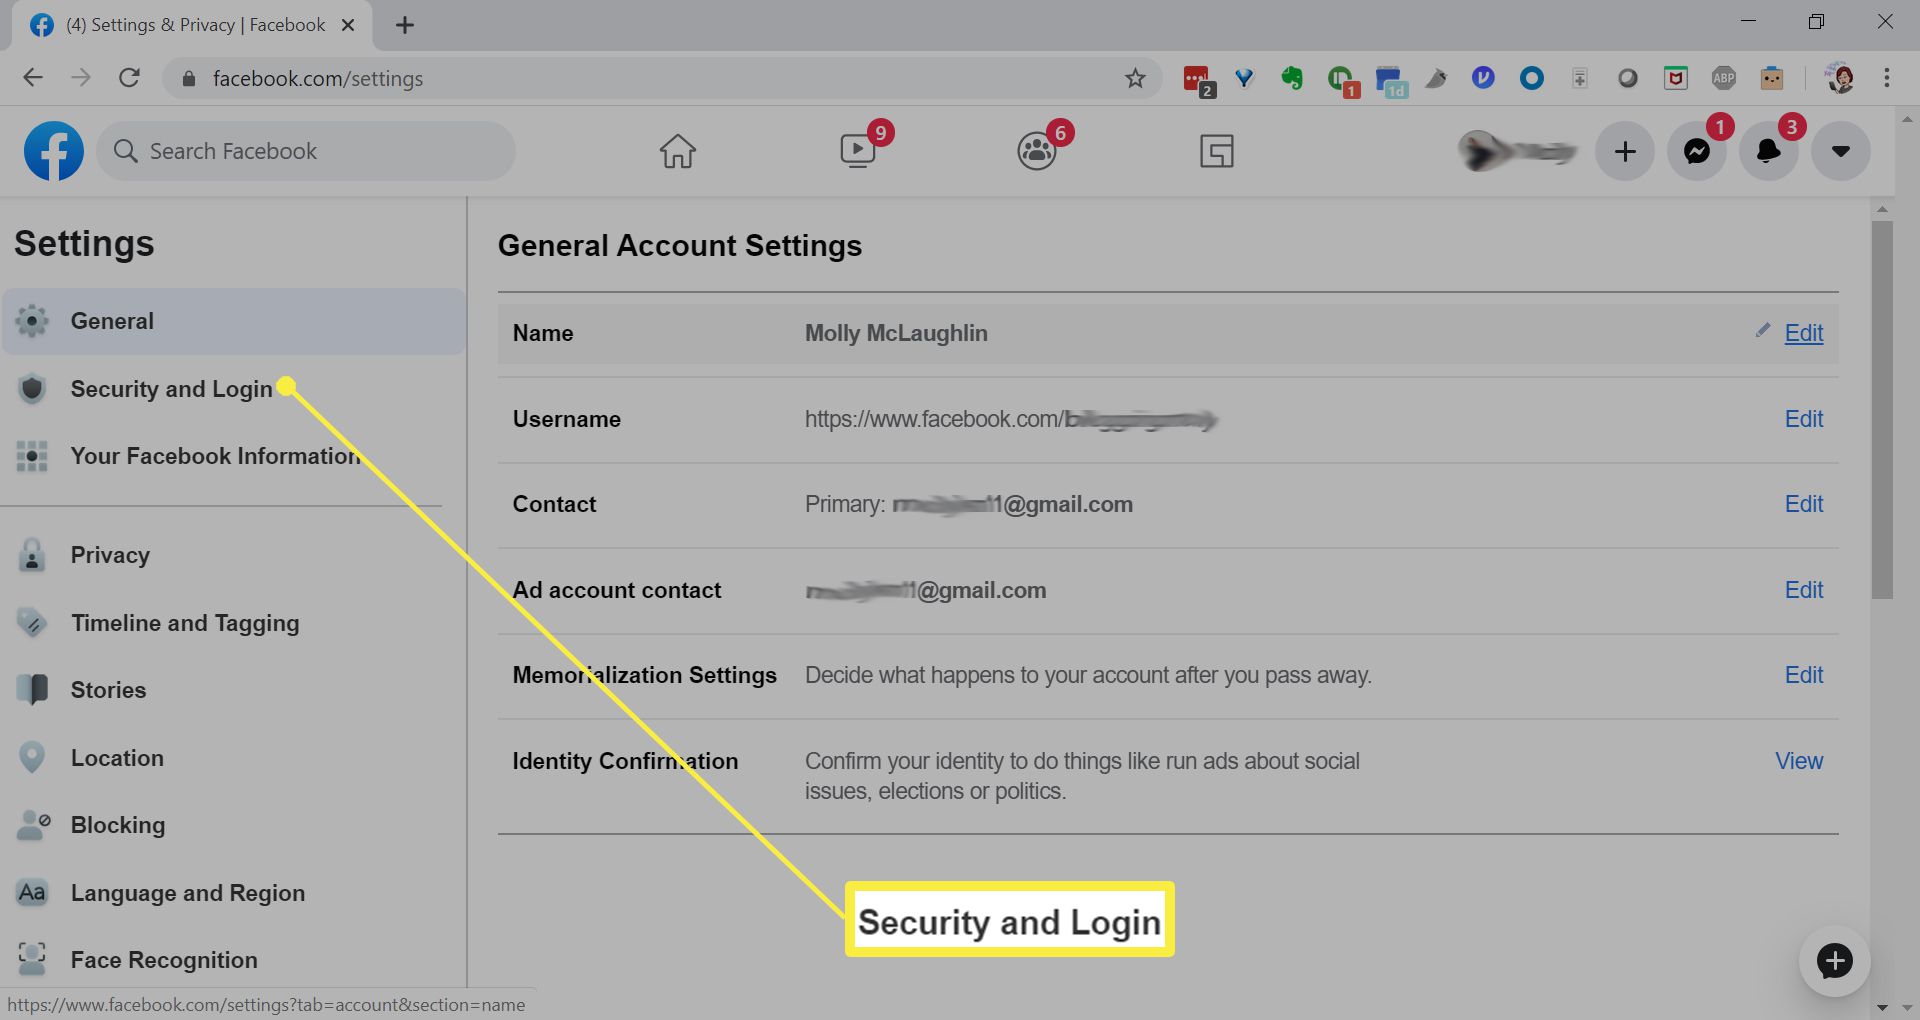Viewport: 1920px width, 1020px height.
Task: Click browser Back arrow
Action: [x=33, y=78]
